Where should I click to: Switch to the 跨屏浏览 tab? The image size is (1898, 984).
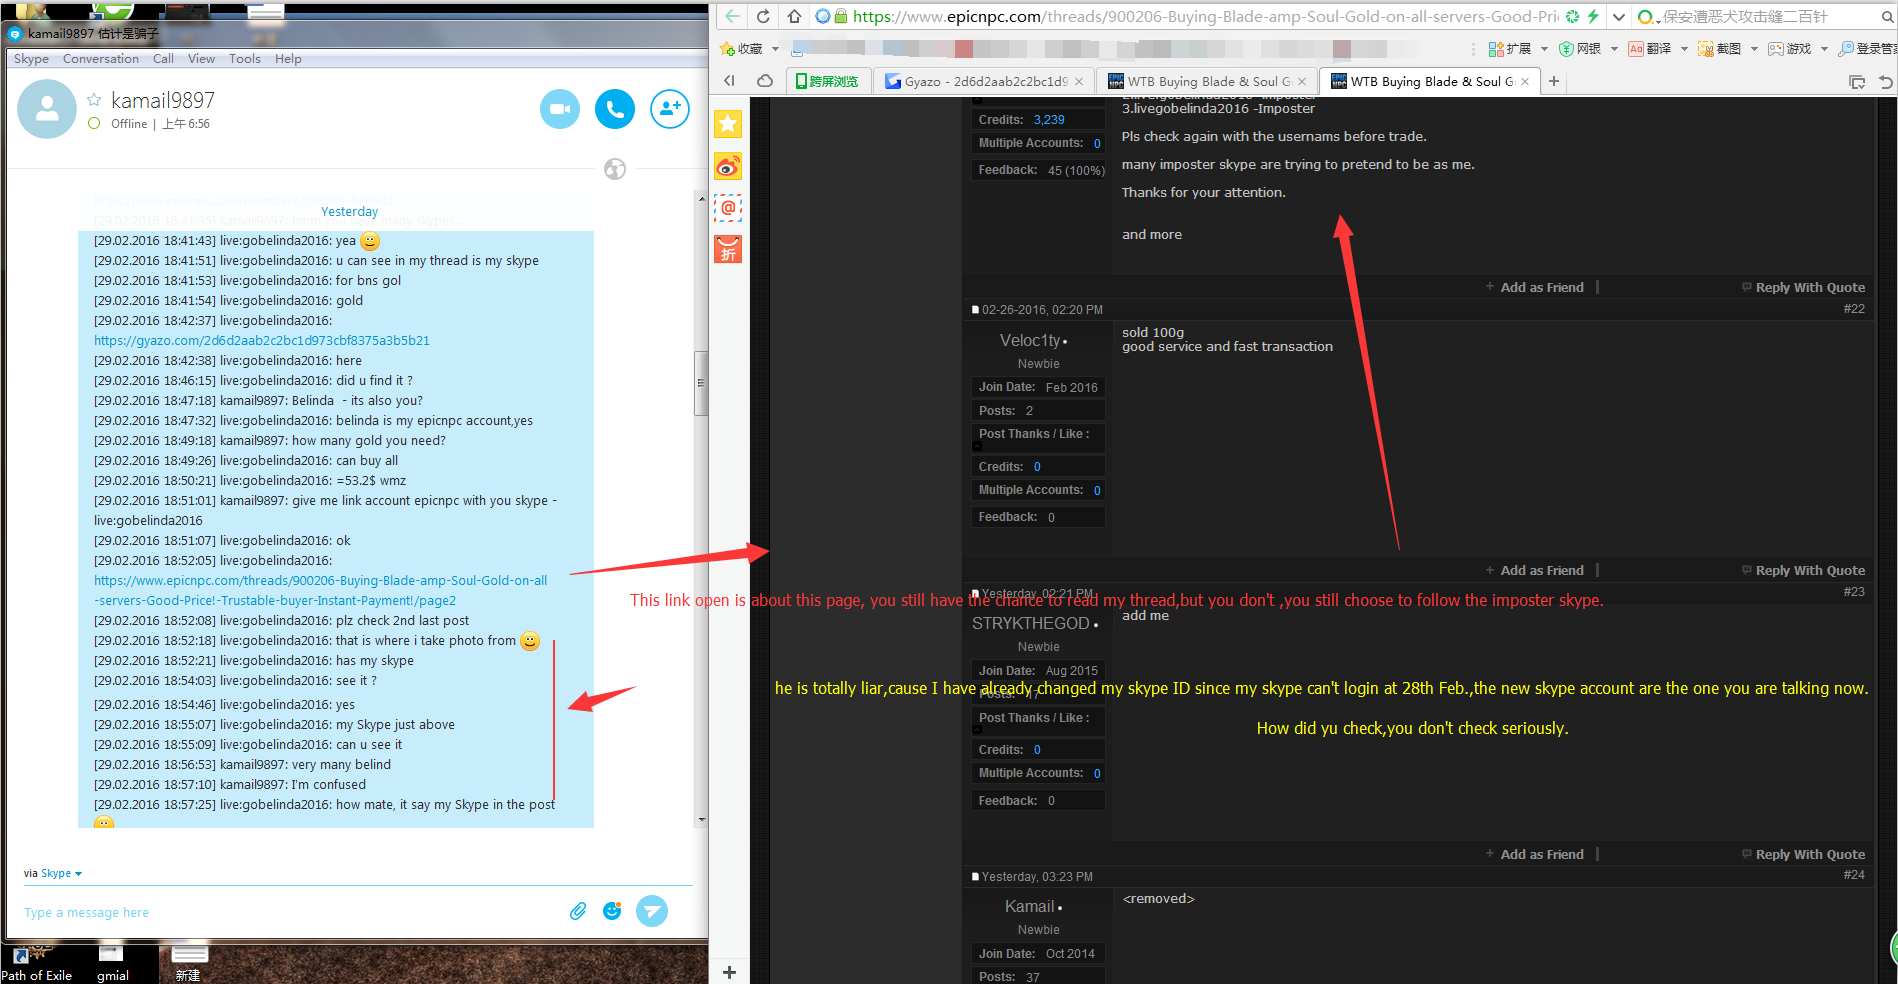coord(828,82)
